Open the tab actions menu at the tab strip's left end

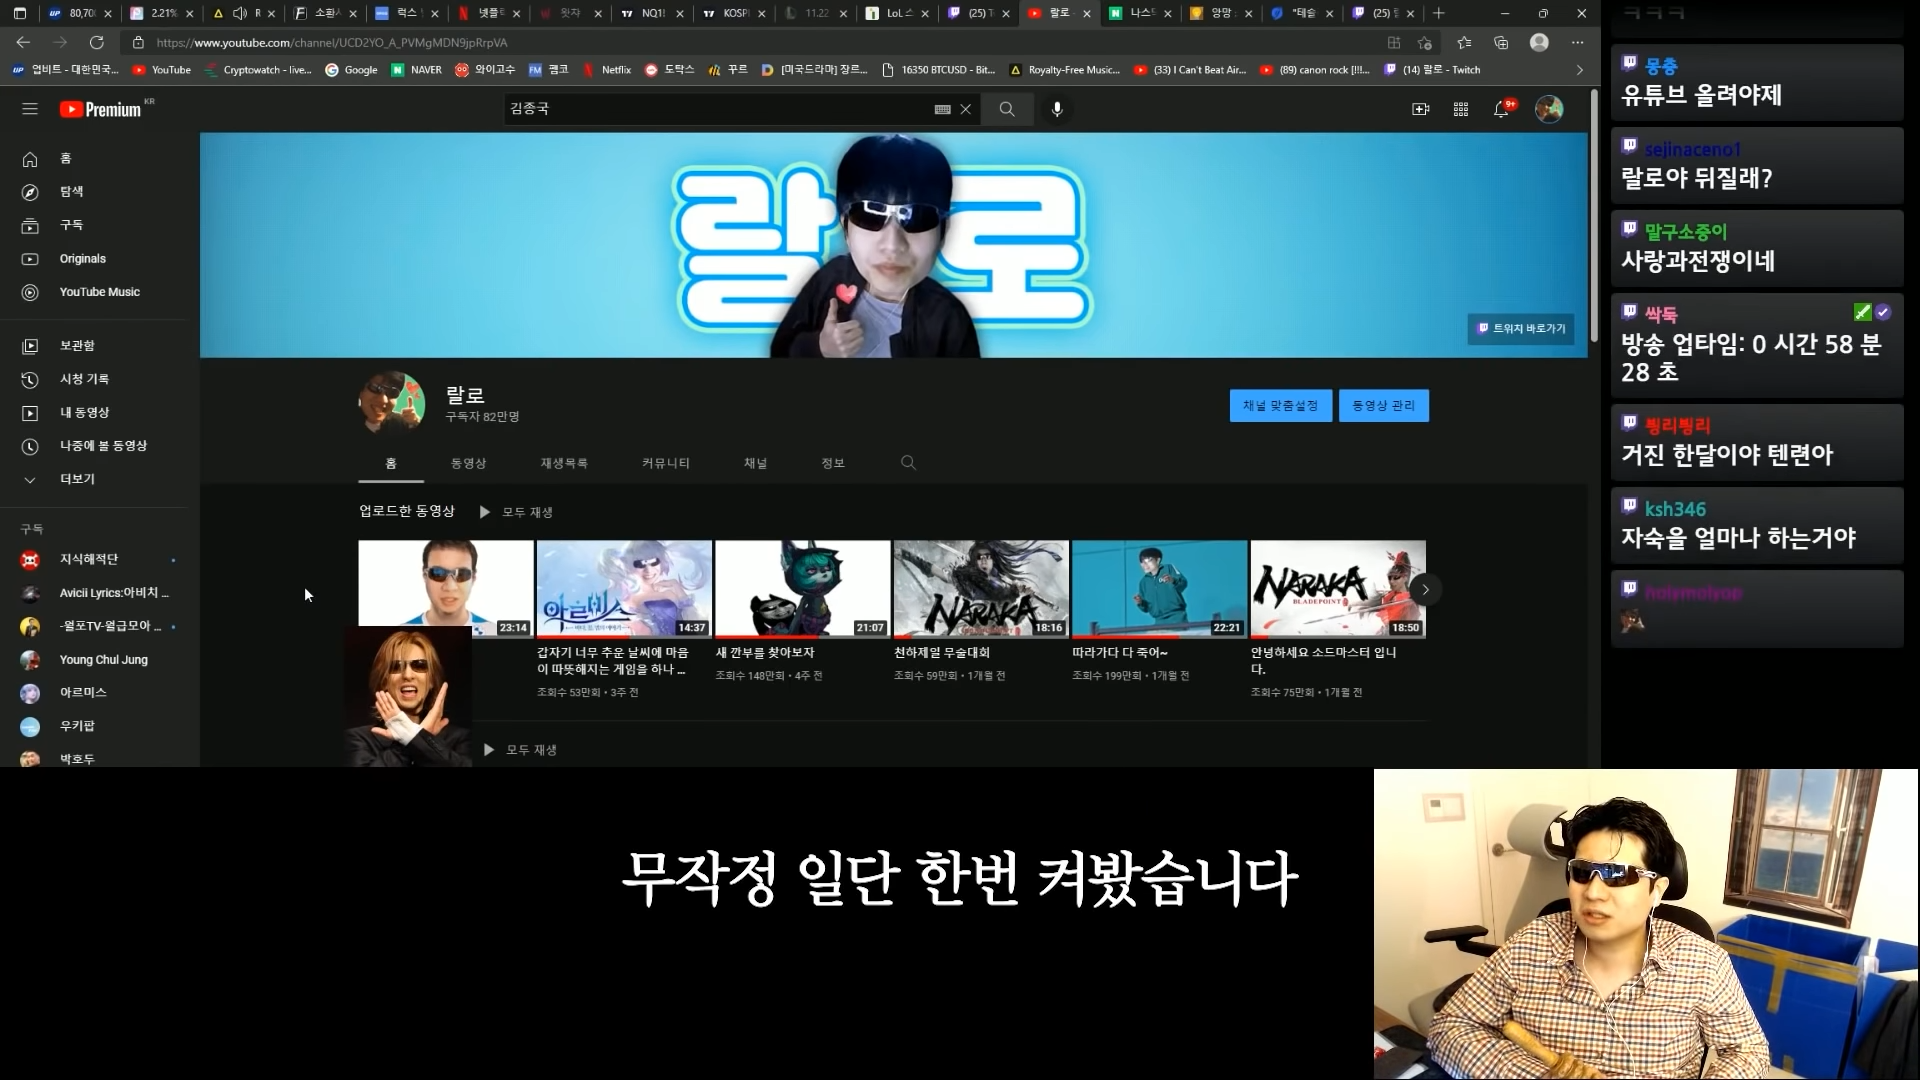tap(20, 13)
